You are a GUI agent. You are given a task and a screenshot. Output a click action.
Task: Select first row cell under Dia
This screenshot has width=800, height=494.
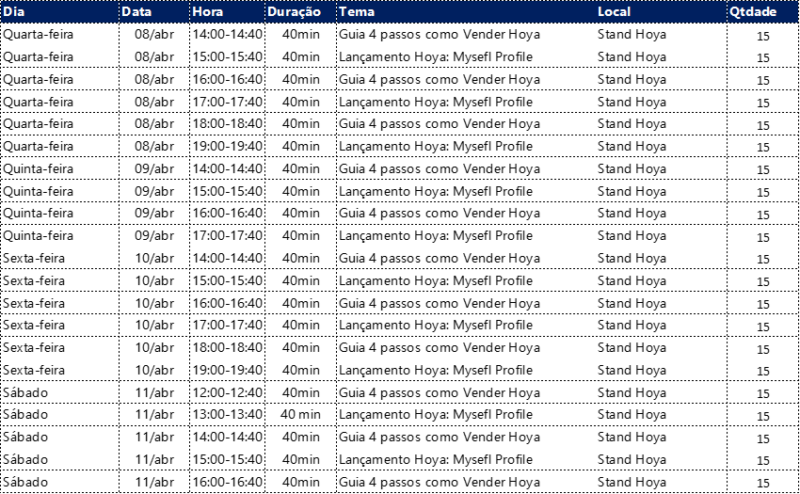point(59,45)
